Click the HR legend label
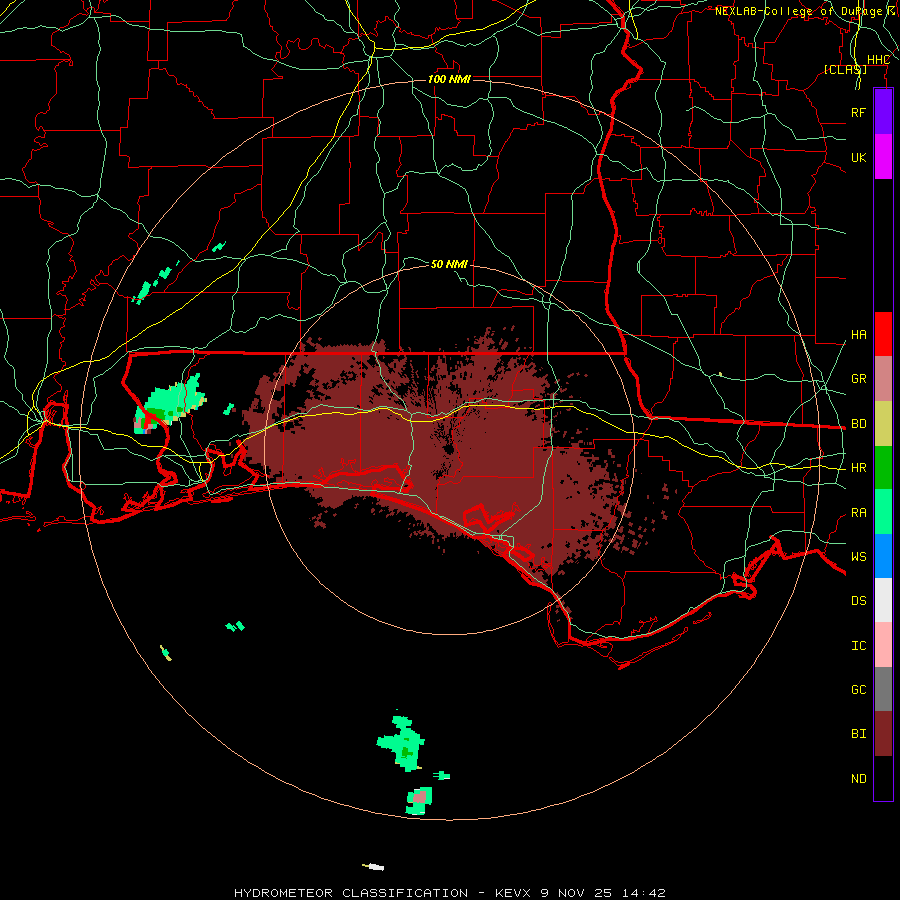Viewport: 900px width, 900px height. click(858, 468)
